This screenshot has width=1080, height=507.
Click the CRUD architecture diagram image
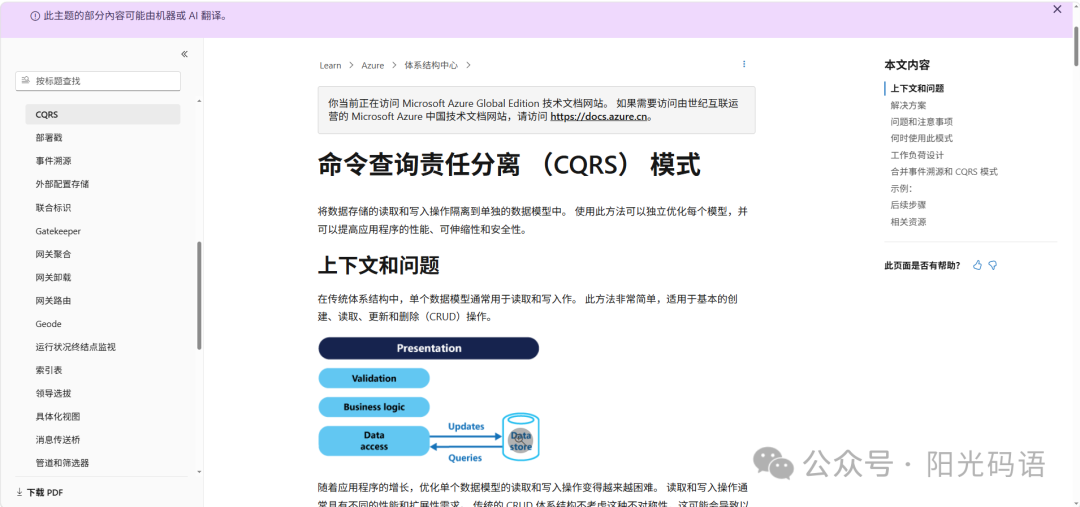coord(428,400)
